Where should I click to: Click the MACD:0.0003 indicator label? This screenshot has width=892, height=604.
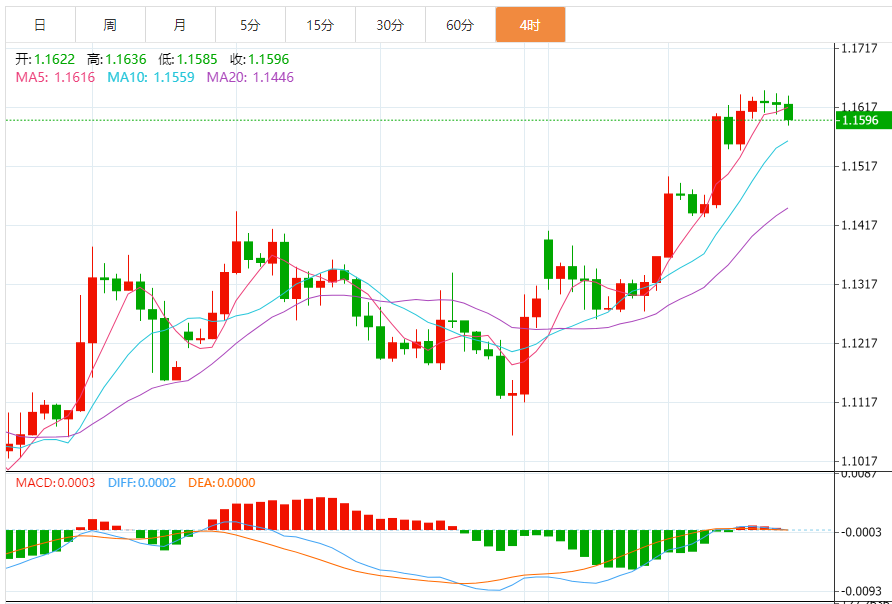pyautogui.click(x=56, y=483)
